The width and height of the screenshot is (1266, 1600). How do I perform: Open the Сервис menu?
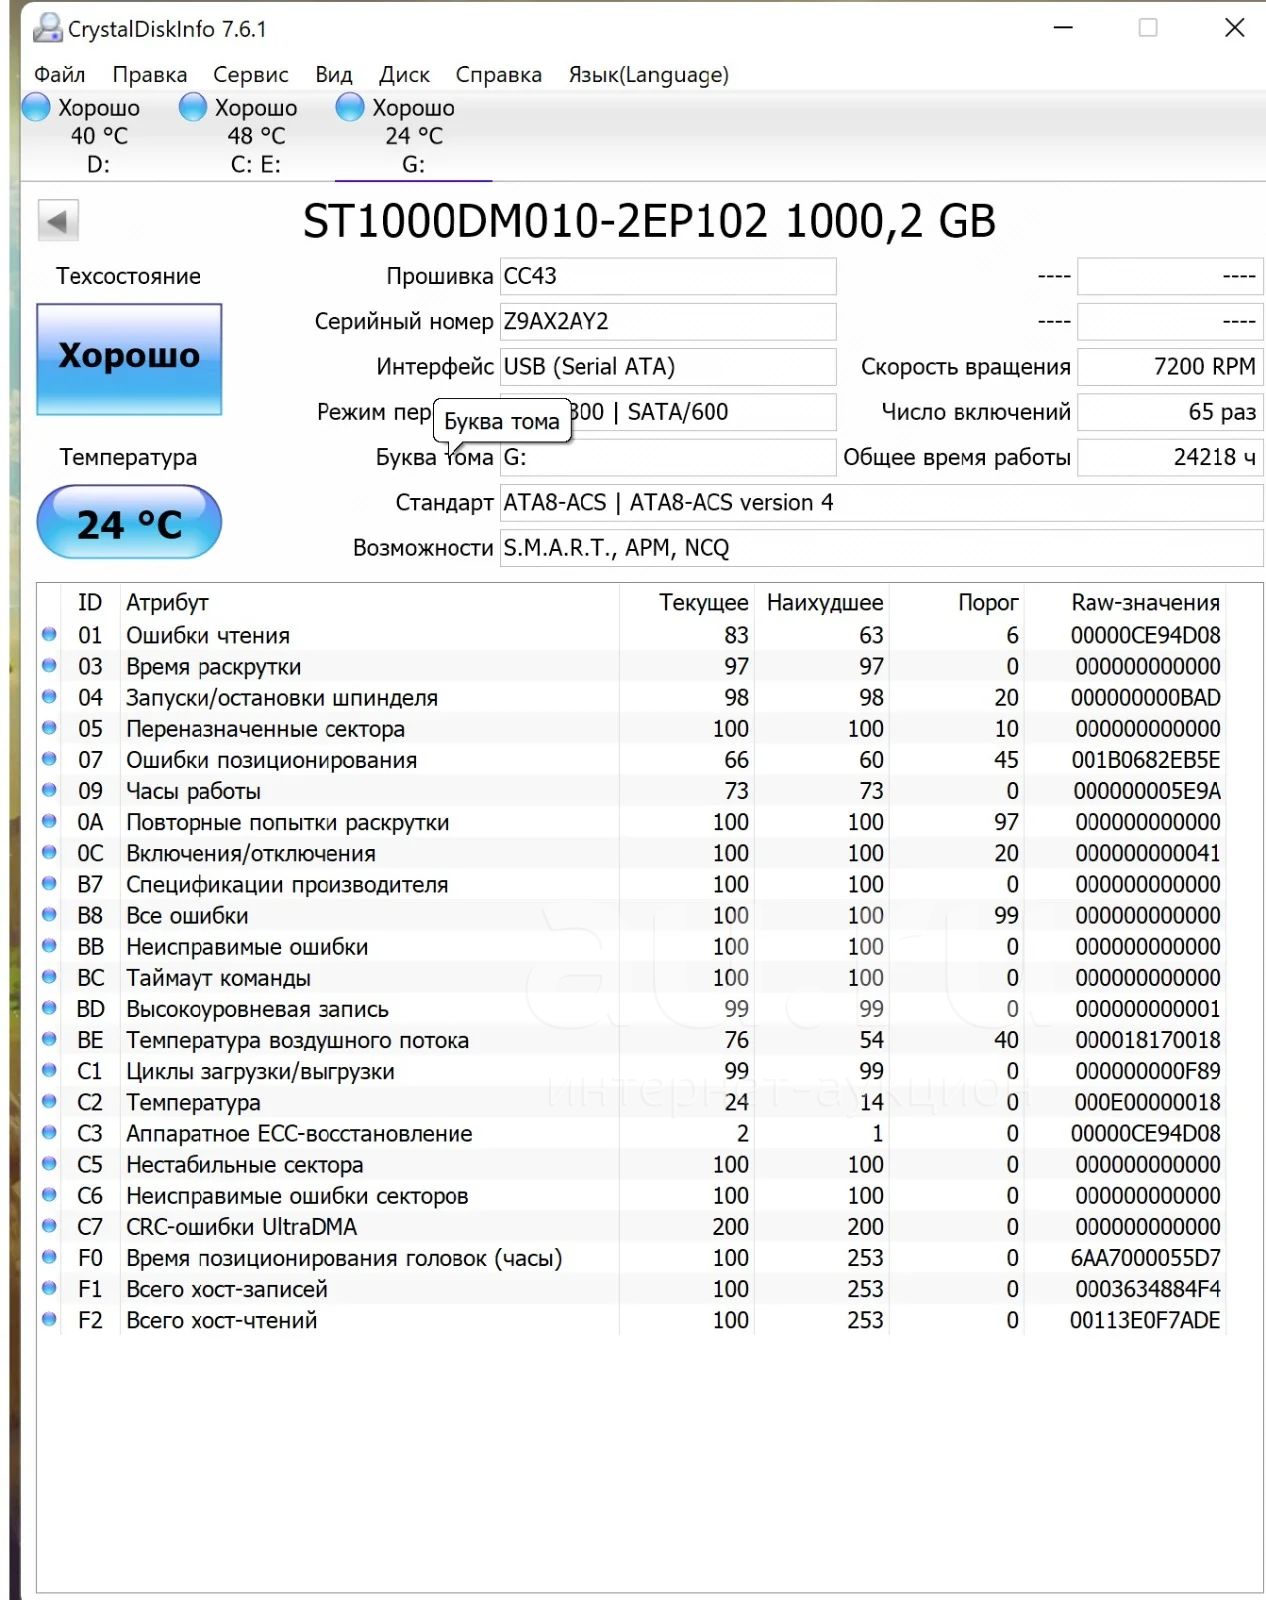pyautogui.click(x=251, y=75)
